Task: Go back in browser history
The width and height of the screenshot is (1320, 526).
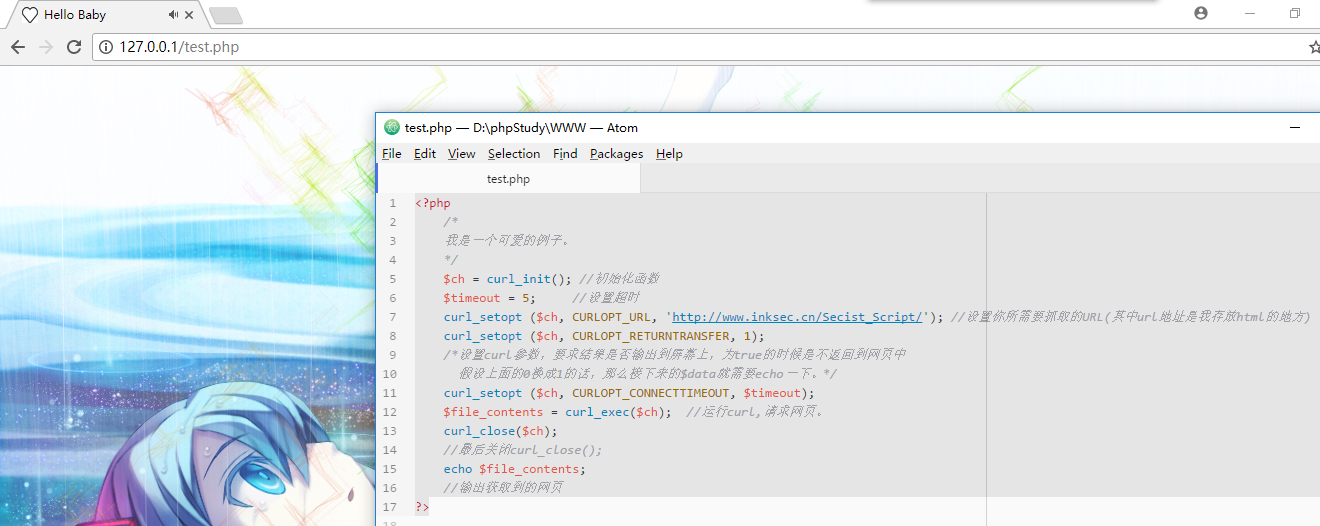Action: click(18, 47)
